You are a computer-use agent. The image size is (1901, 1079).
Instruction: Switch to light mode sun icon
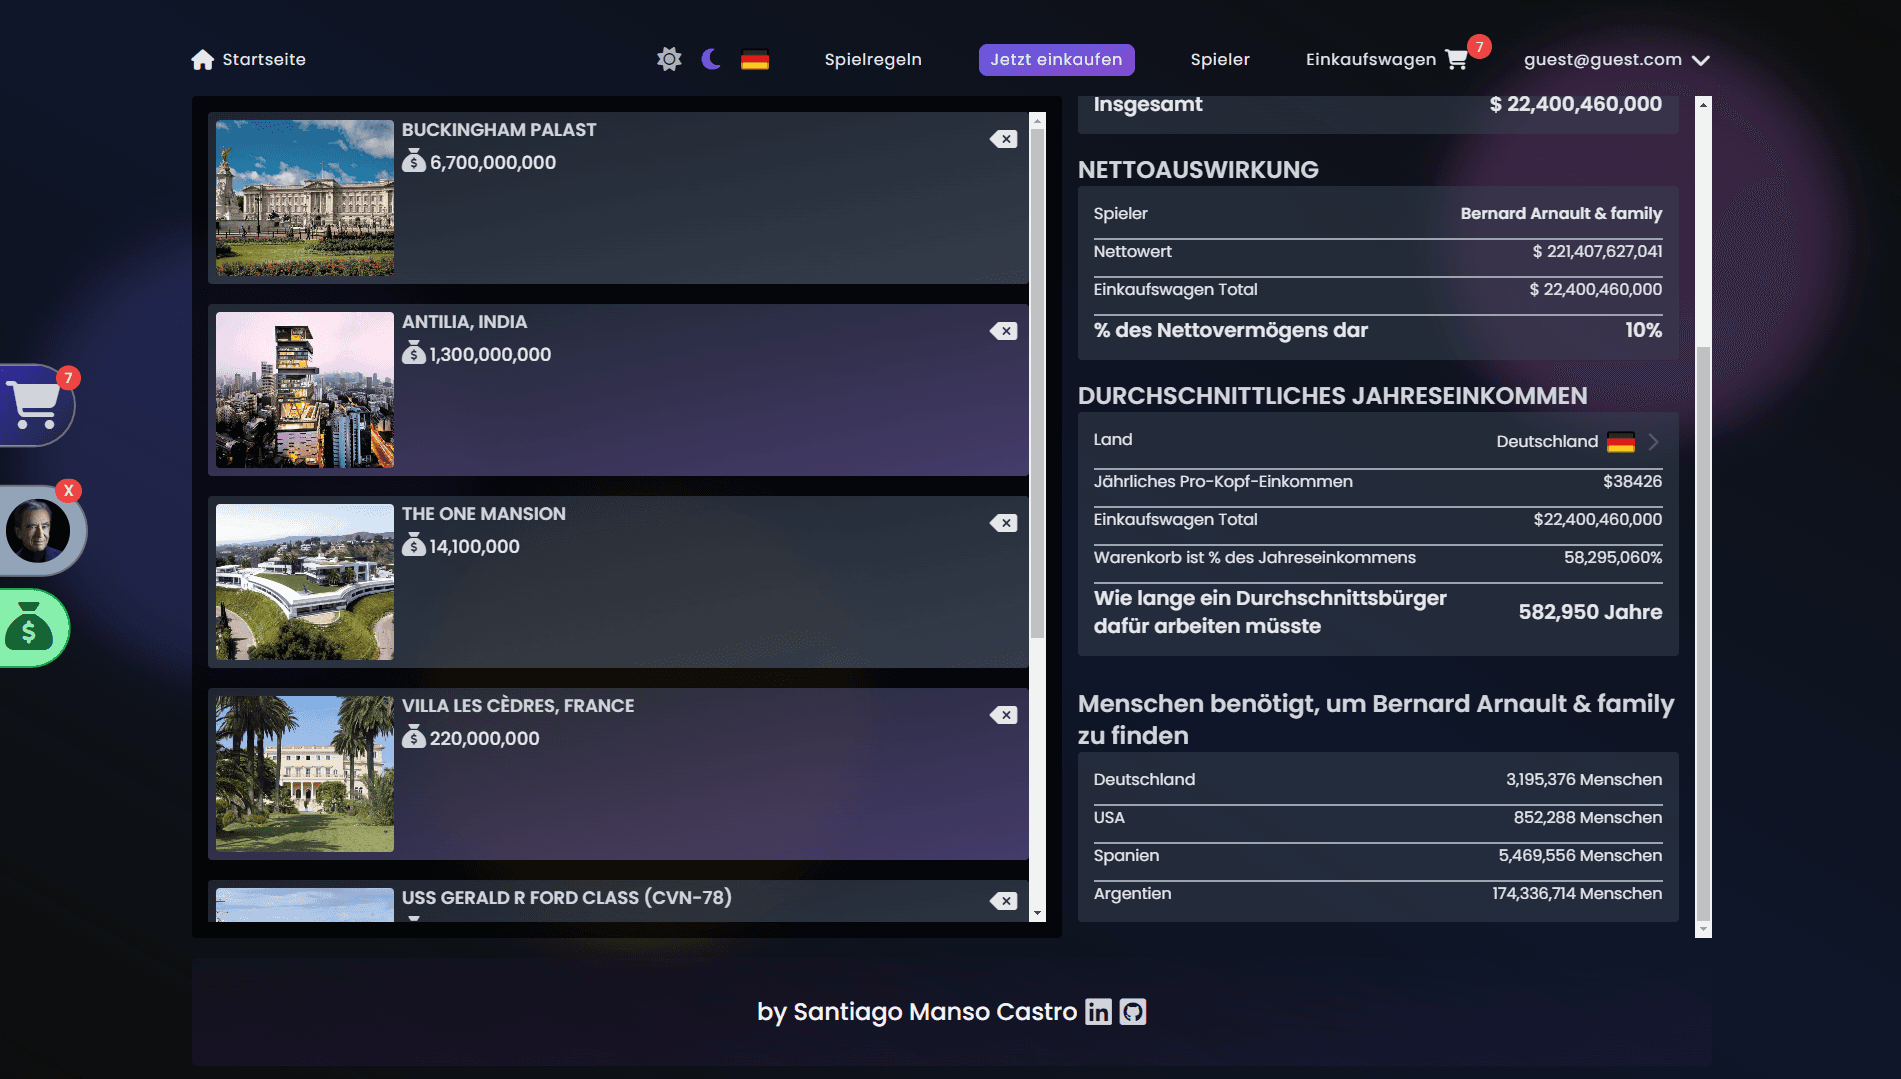tap(669, 59)
